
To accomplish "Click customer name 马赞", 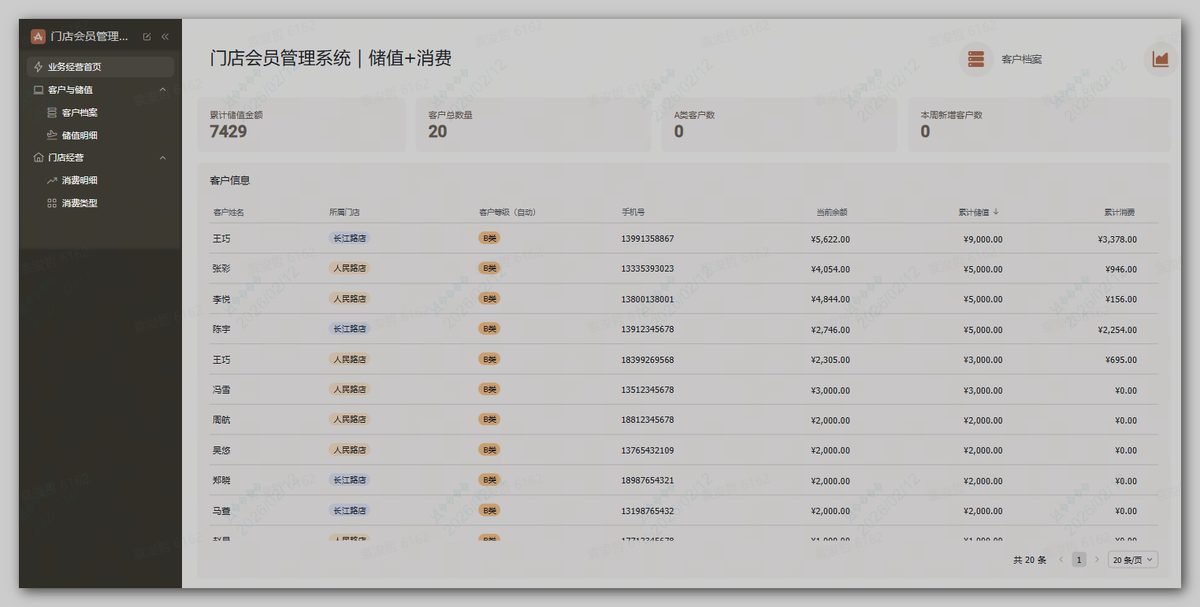I will 221,511.
